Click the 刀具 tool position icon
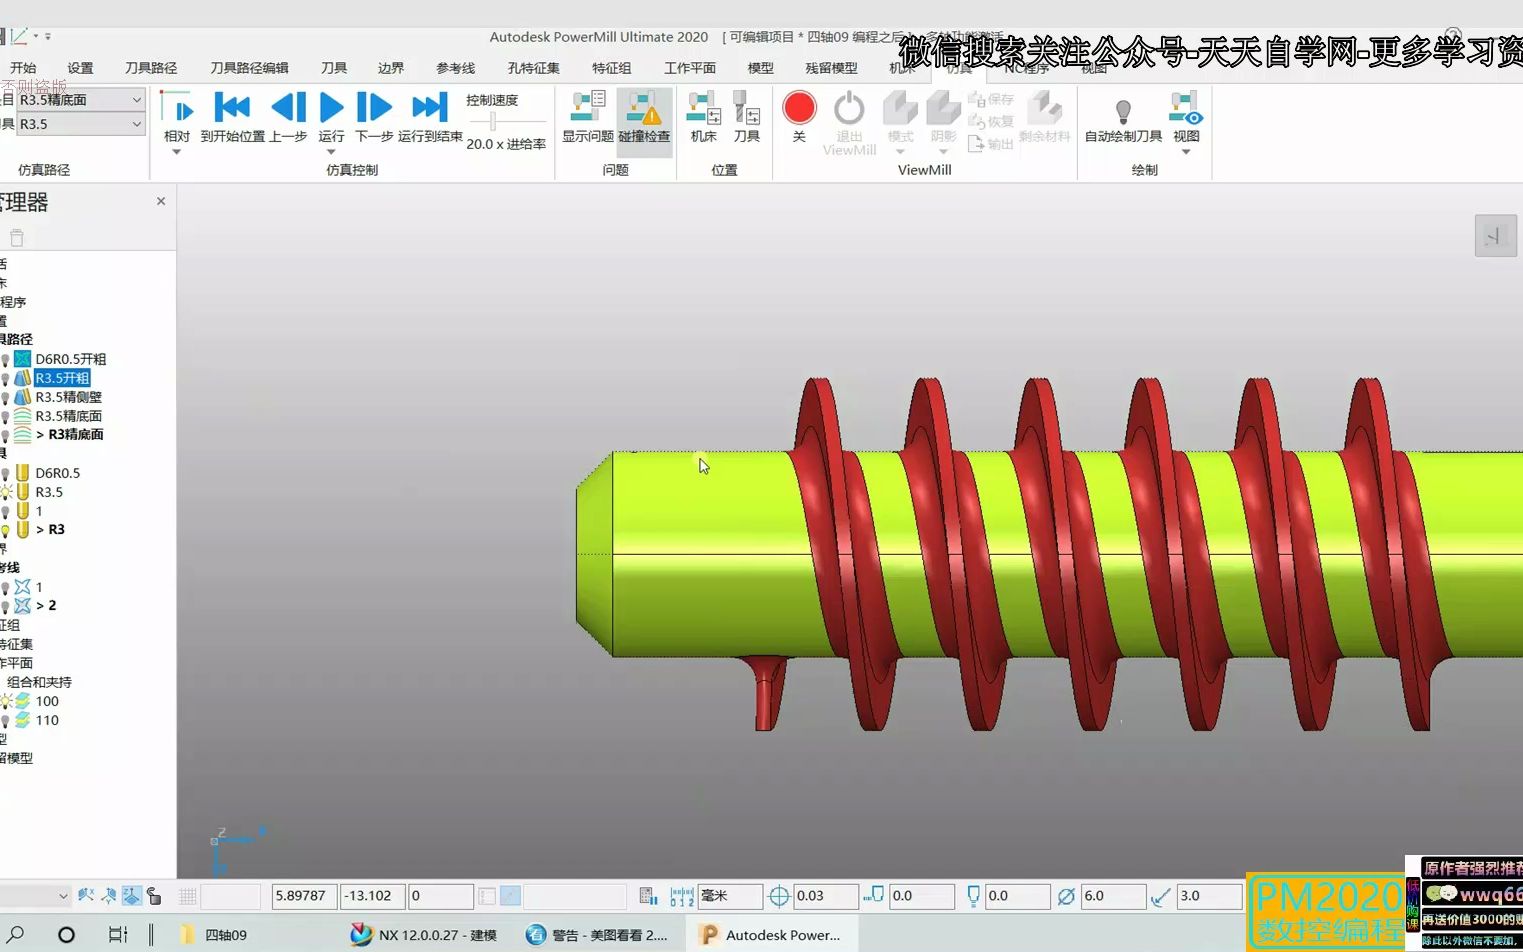Viewport: 1523px width, 952px height. [747, 107]
